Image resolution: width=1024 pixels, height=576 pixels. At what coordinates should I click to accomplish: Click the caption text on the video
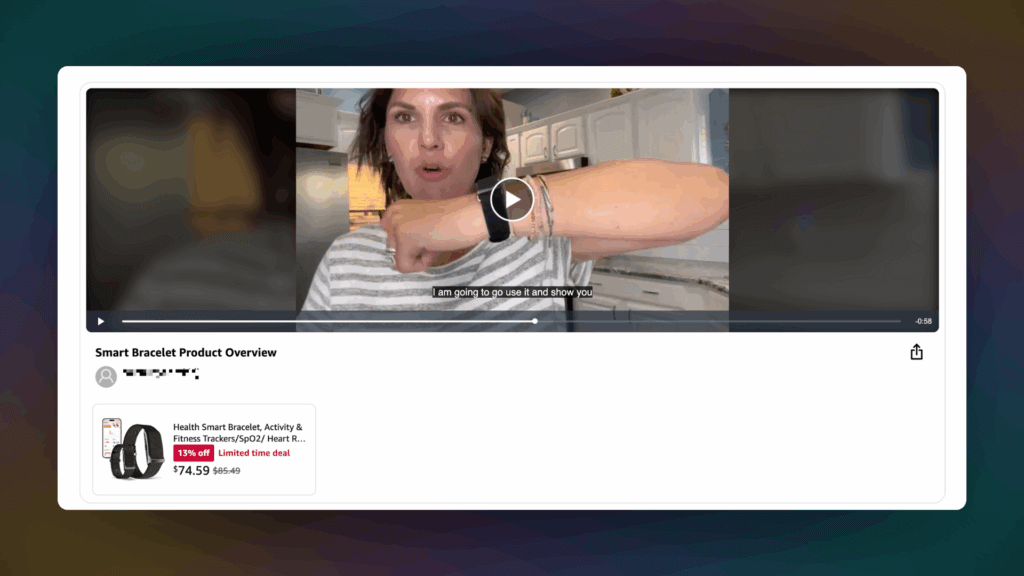pyautogui.click(x=512, y=292)
